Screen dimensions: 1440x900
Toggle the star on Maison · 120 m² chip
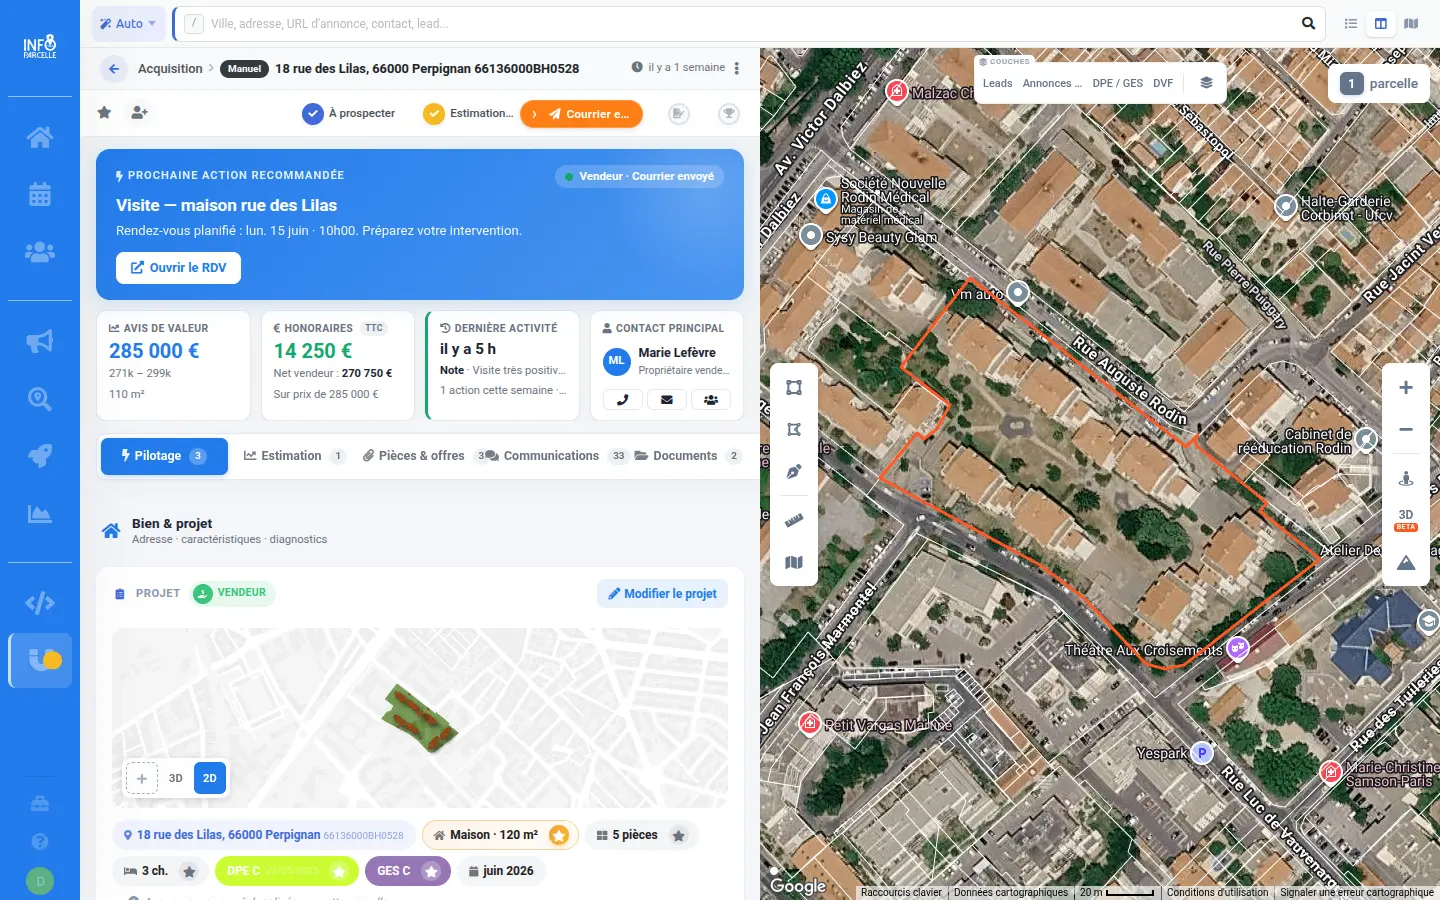click(x=559, y=835)
